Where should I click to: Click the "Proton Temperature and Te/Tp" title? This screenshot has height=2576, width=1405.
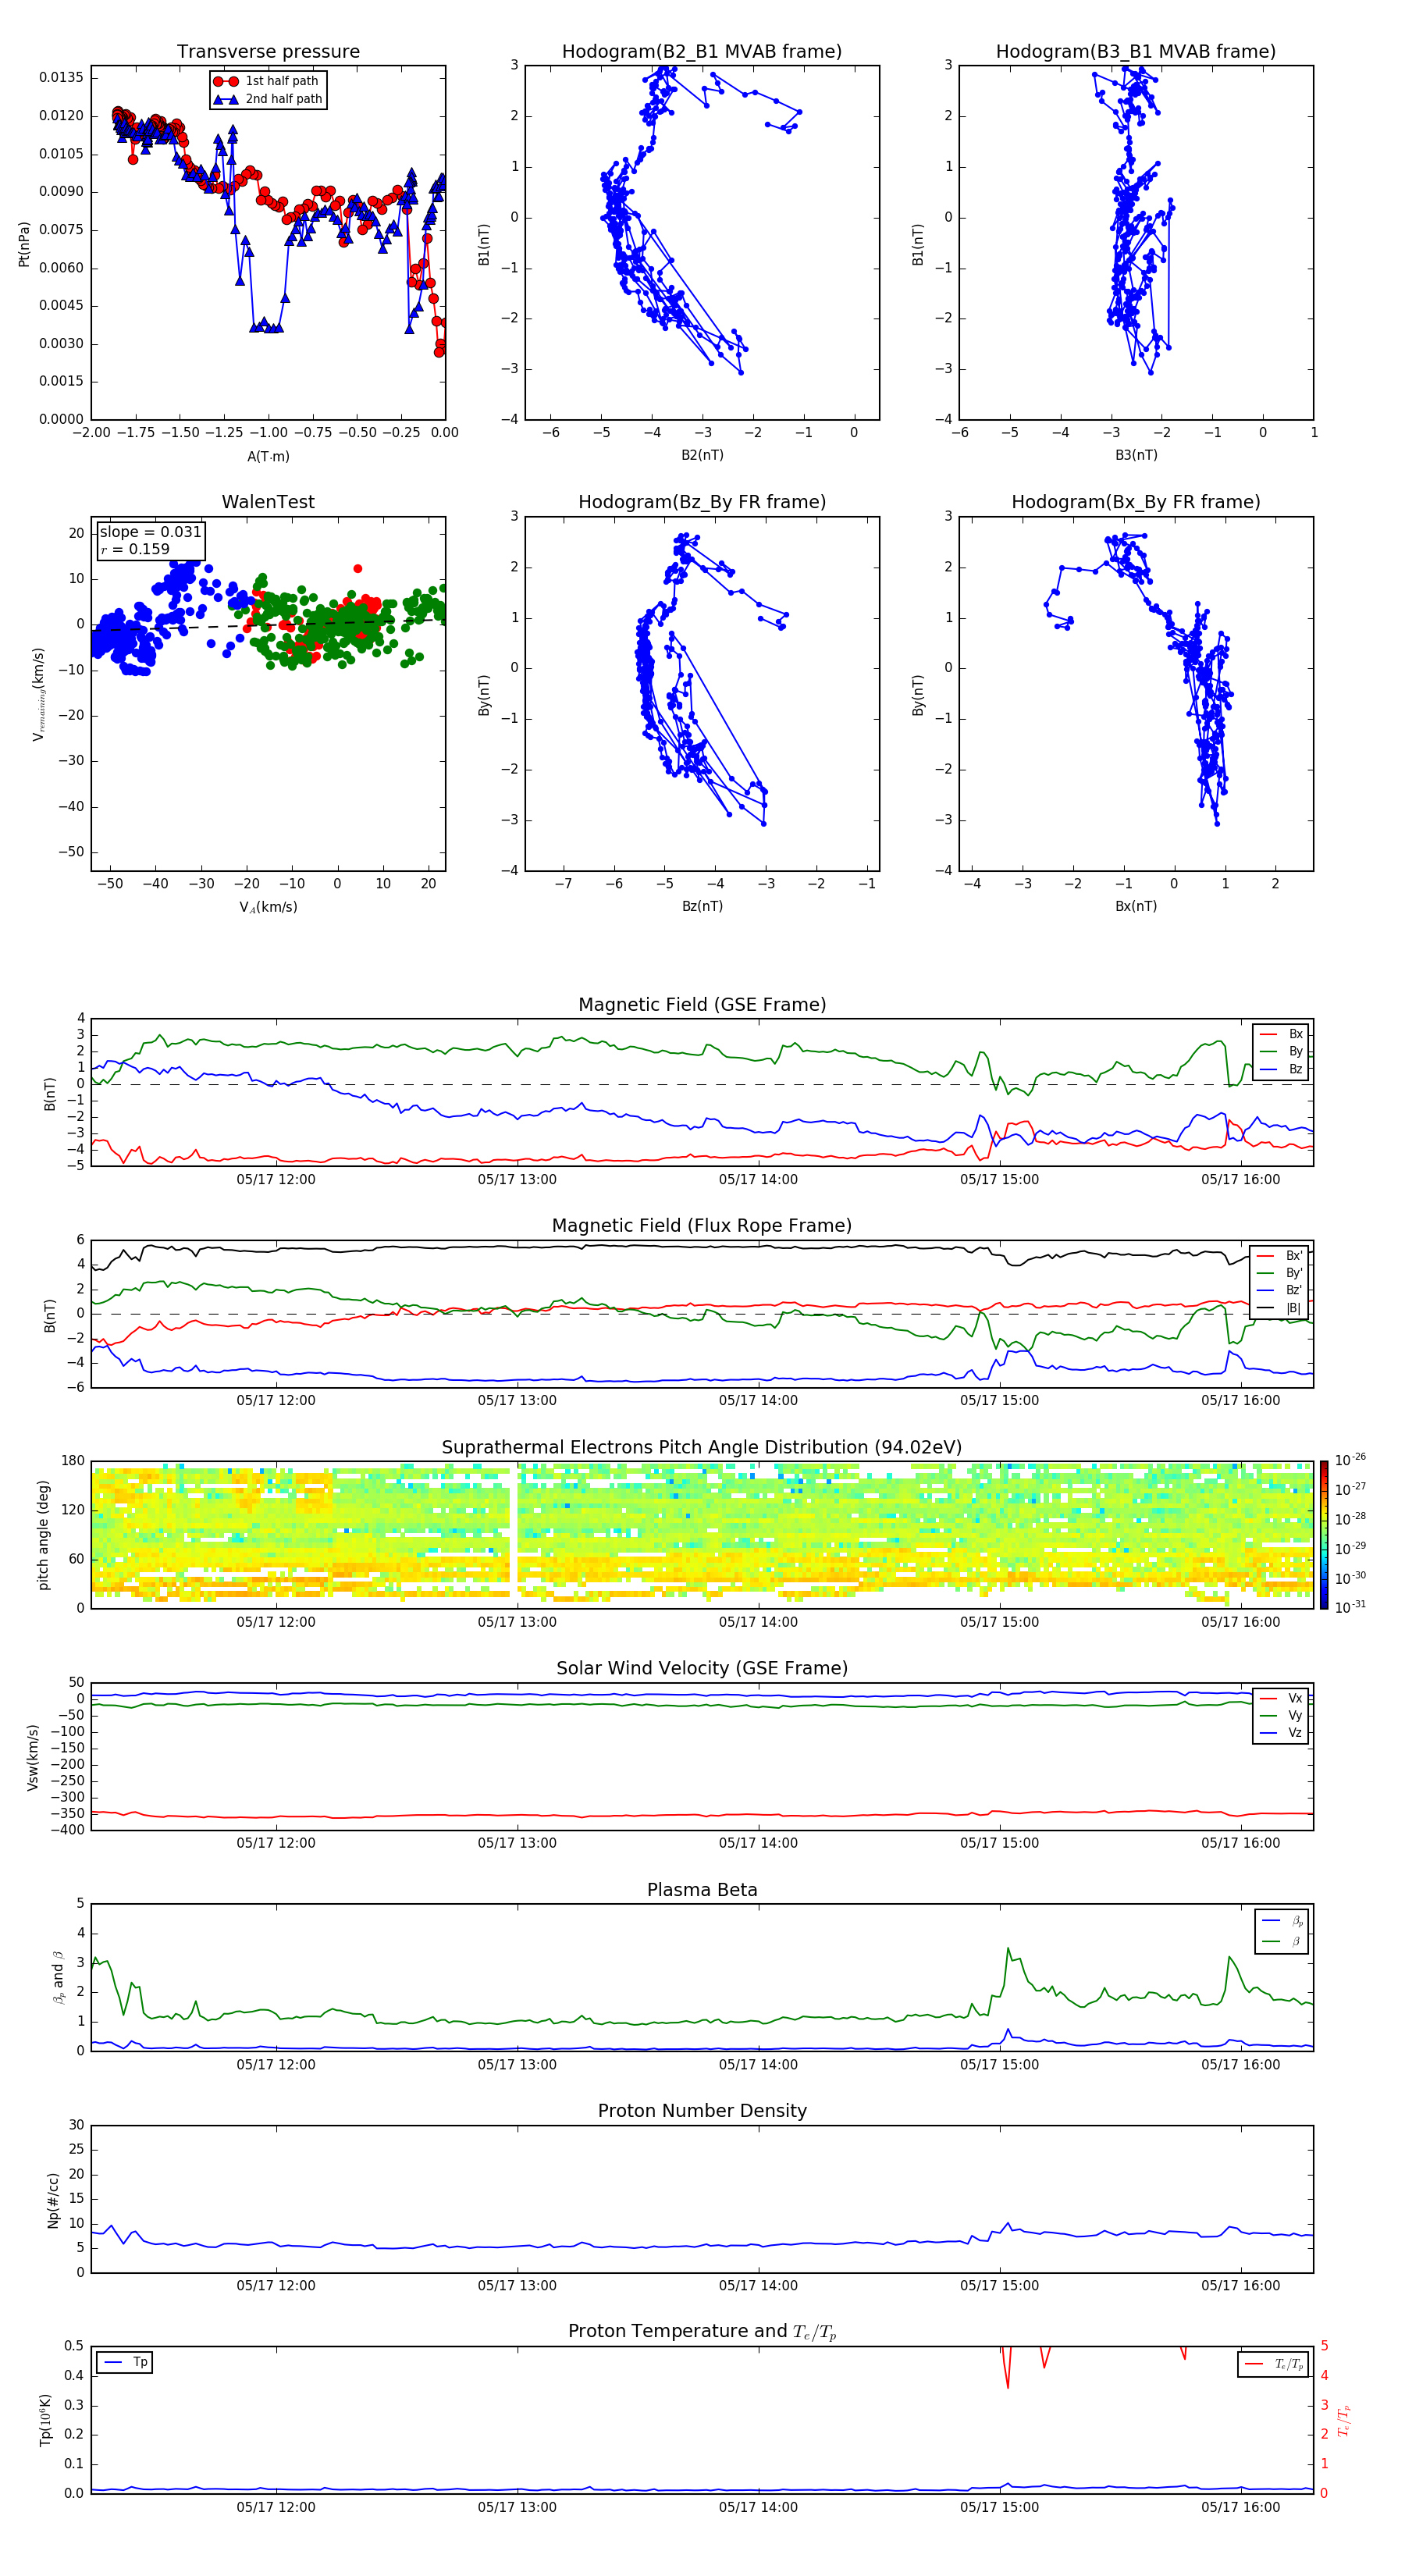coord(702,2332)
